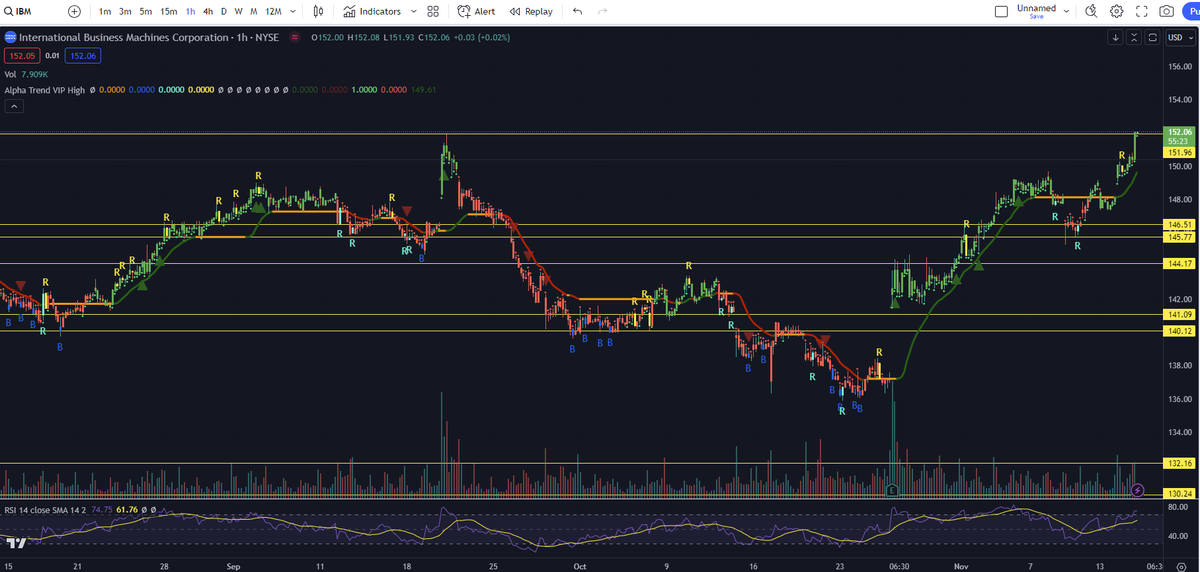Undo the last chart action
The height and width of the screenshot is (572, 1200).
(x=577, y=12)
